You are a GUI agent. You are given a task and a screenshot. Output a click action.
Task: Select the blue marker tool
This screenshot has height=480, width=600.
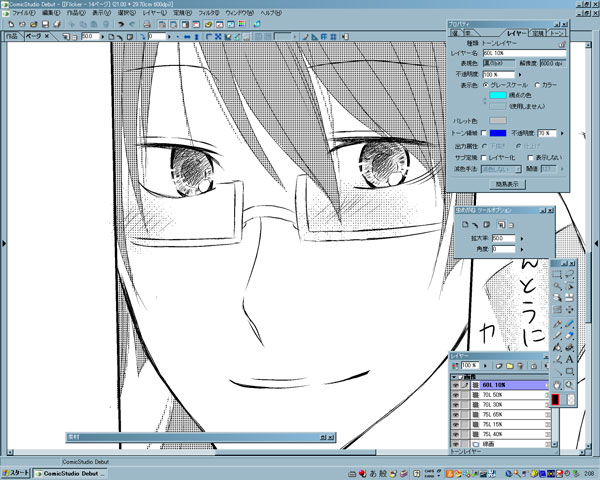click(x=569, y=324)
